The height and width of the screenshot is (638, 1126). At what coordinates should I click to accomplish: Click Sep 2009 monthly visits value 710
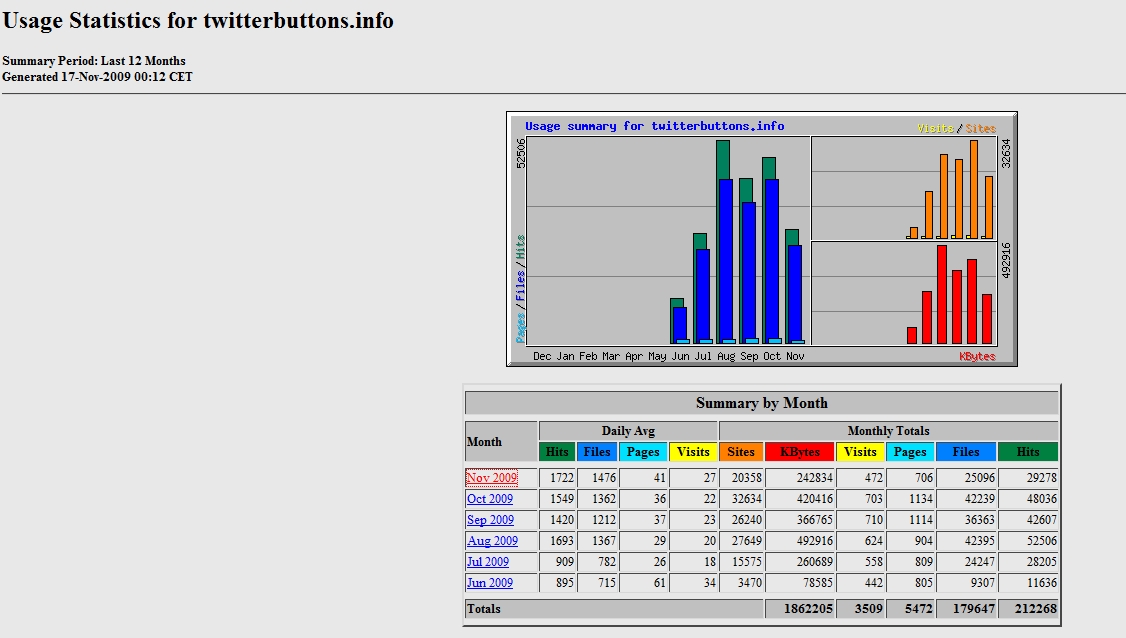pyautogui.click(x=874, y=519)
